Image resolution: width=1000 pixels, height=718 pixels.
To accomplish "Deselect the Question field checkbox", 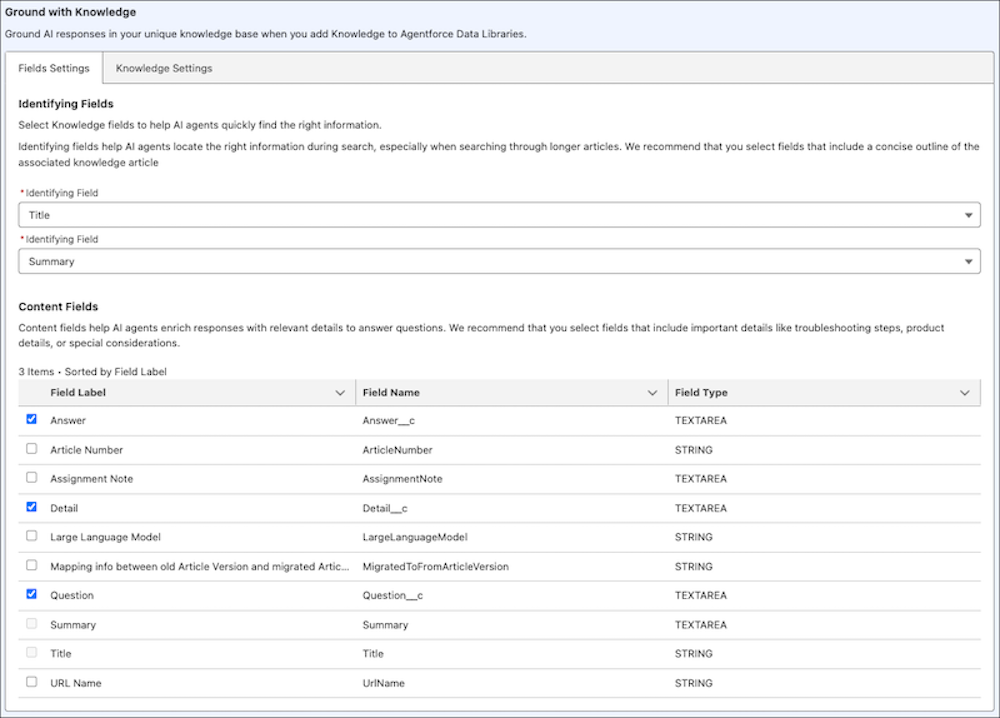I will click(x=31, y=594).
